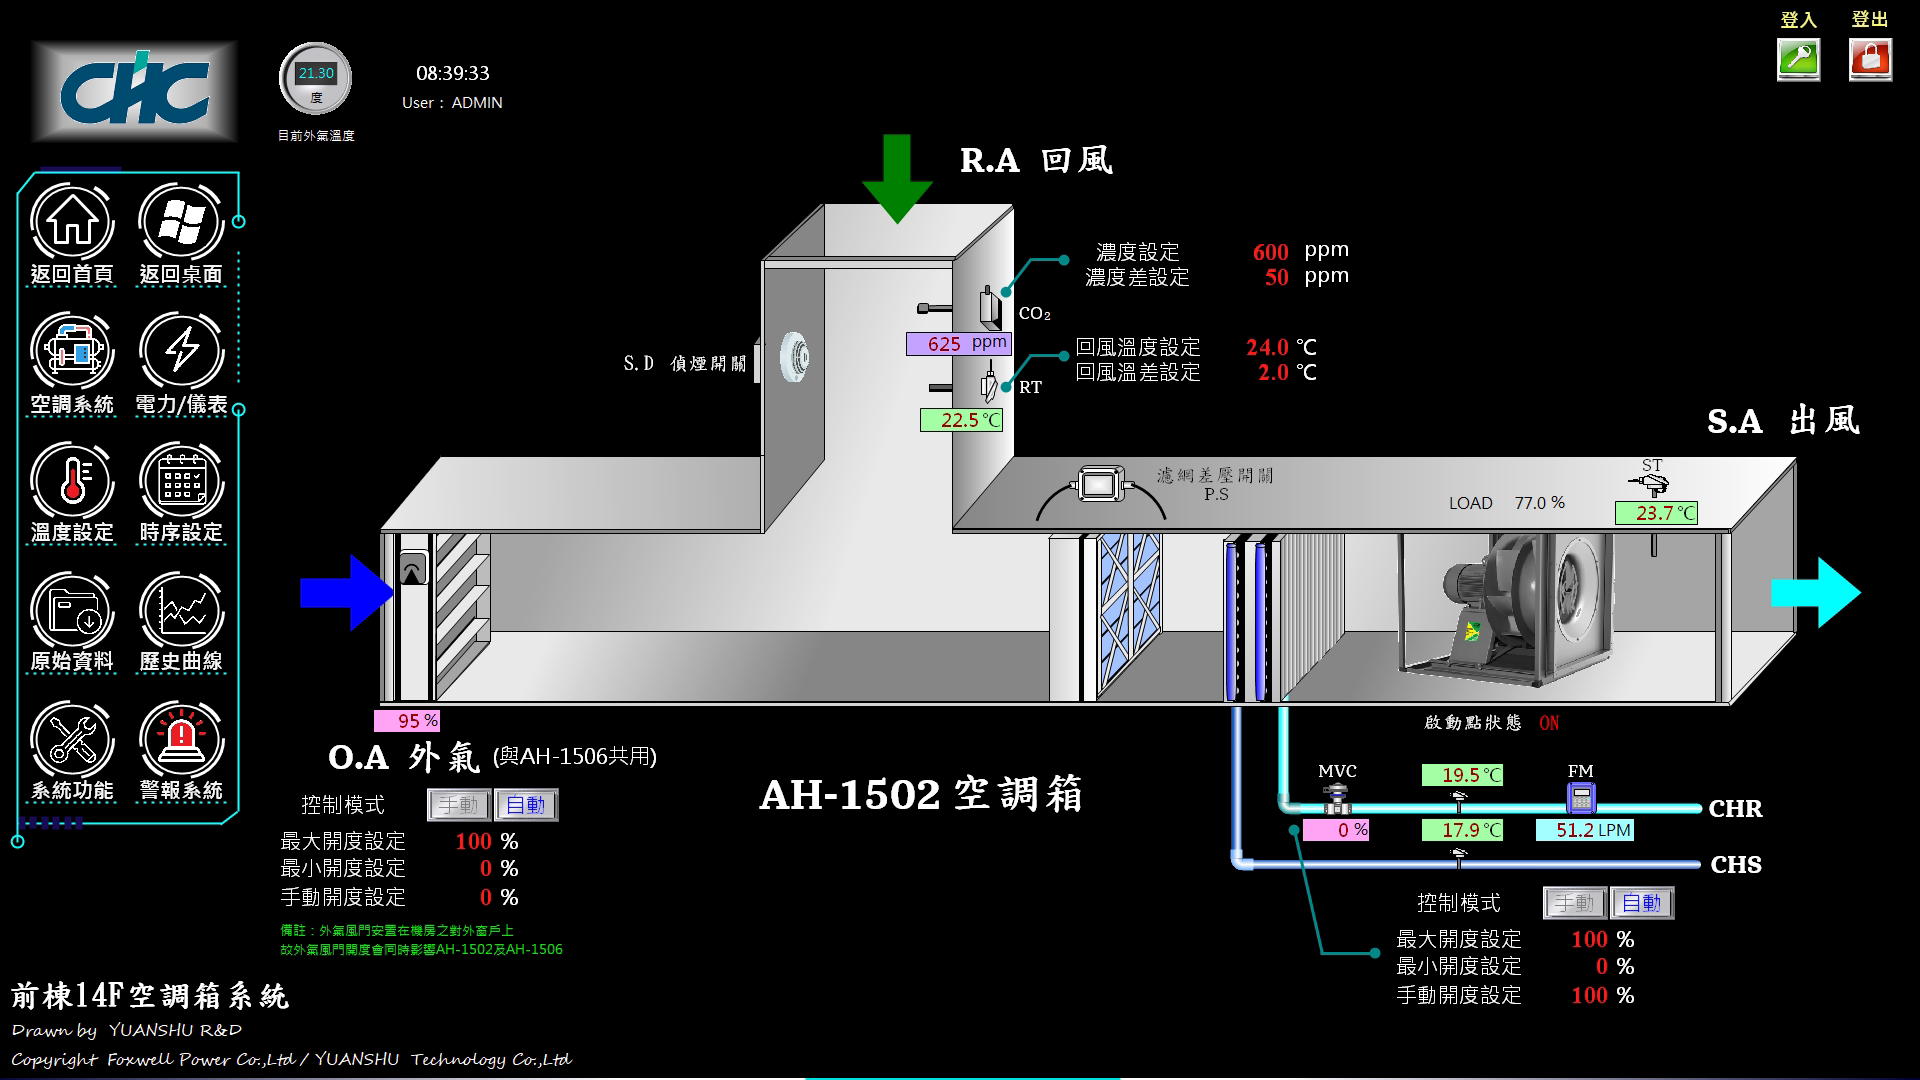Switch O.A damper control to 自動

click(x=526, y=805)
